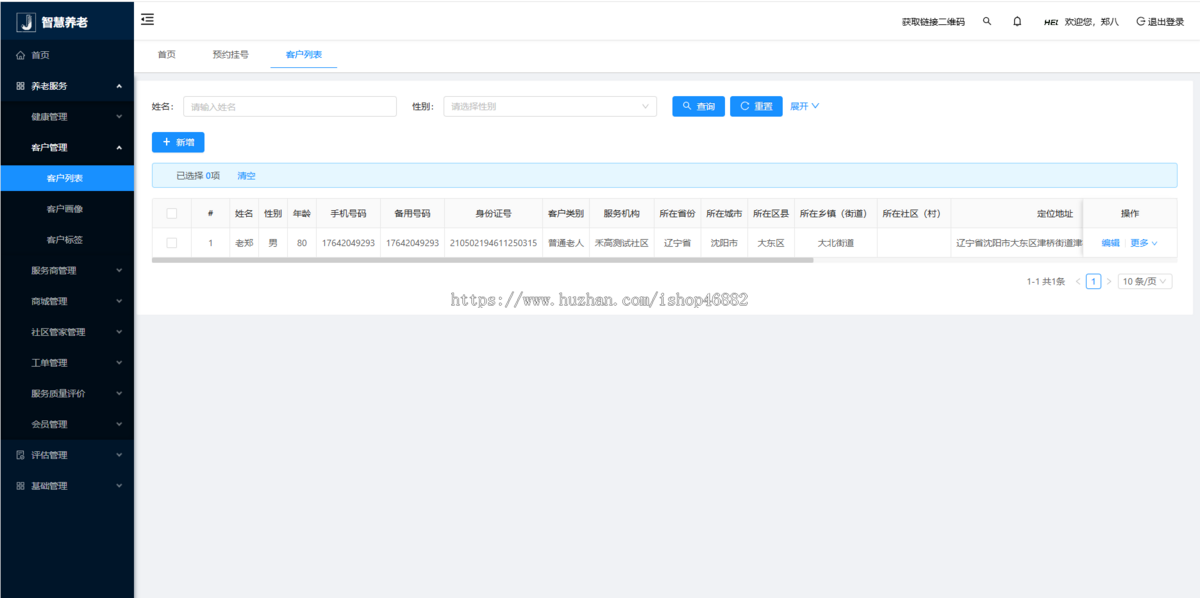Viewport: 1200px width, 598px height.
Task: Click the 基础管理 grid icon in the sidebar
Action: [21, 486]
